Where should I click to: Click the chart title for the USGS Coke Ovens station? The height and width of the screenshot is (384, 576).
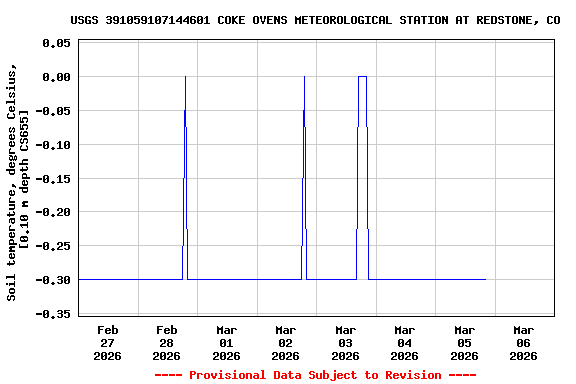pos(315,20)
